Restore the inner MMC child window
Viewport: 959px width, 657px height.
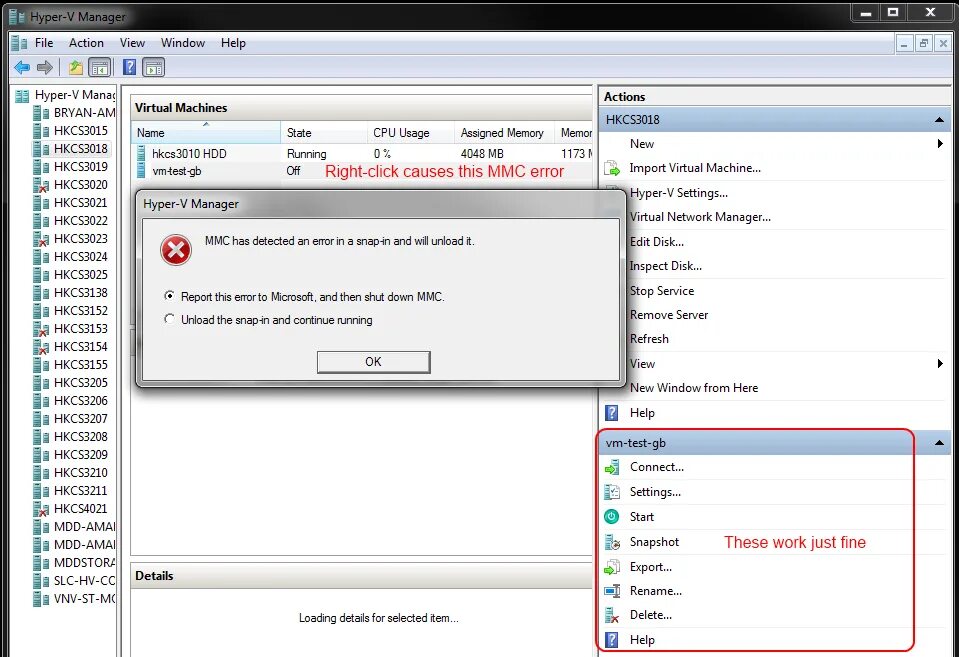tap(924, 43)
